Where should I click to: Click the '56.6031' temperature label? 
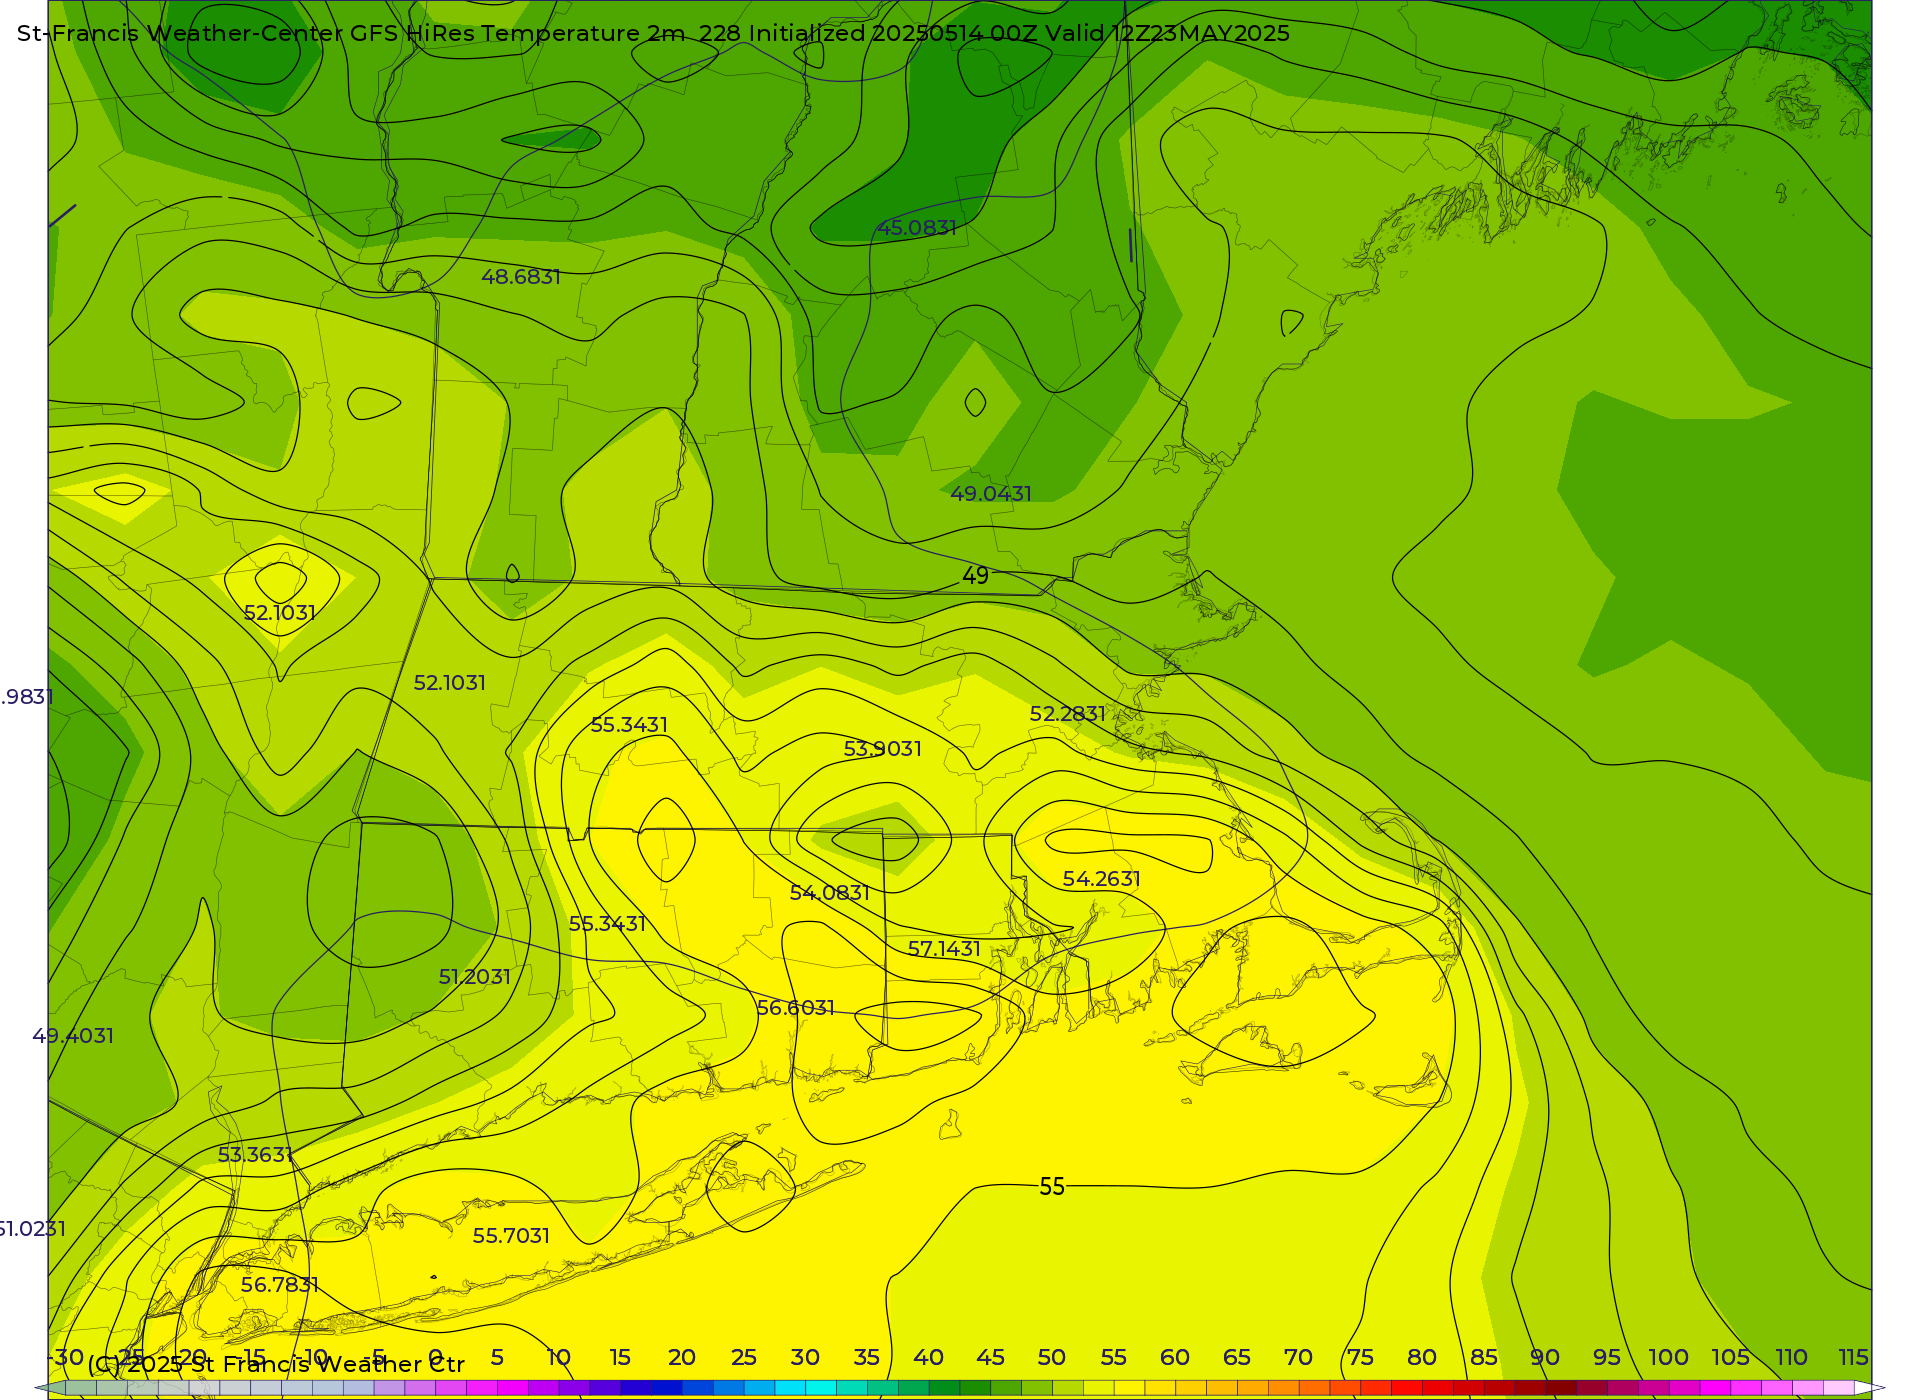tap(796, 1008)
